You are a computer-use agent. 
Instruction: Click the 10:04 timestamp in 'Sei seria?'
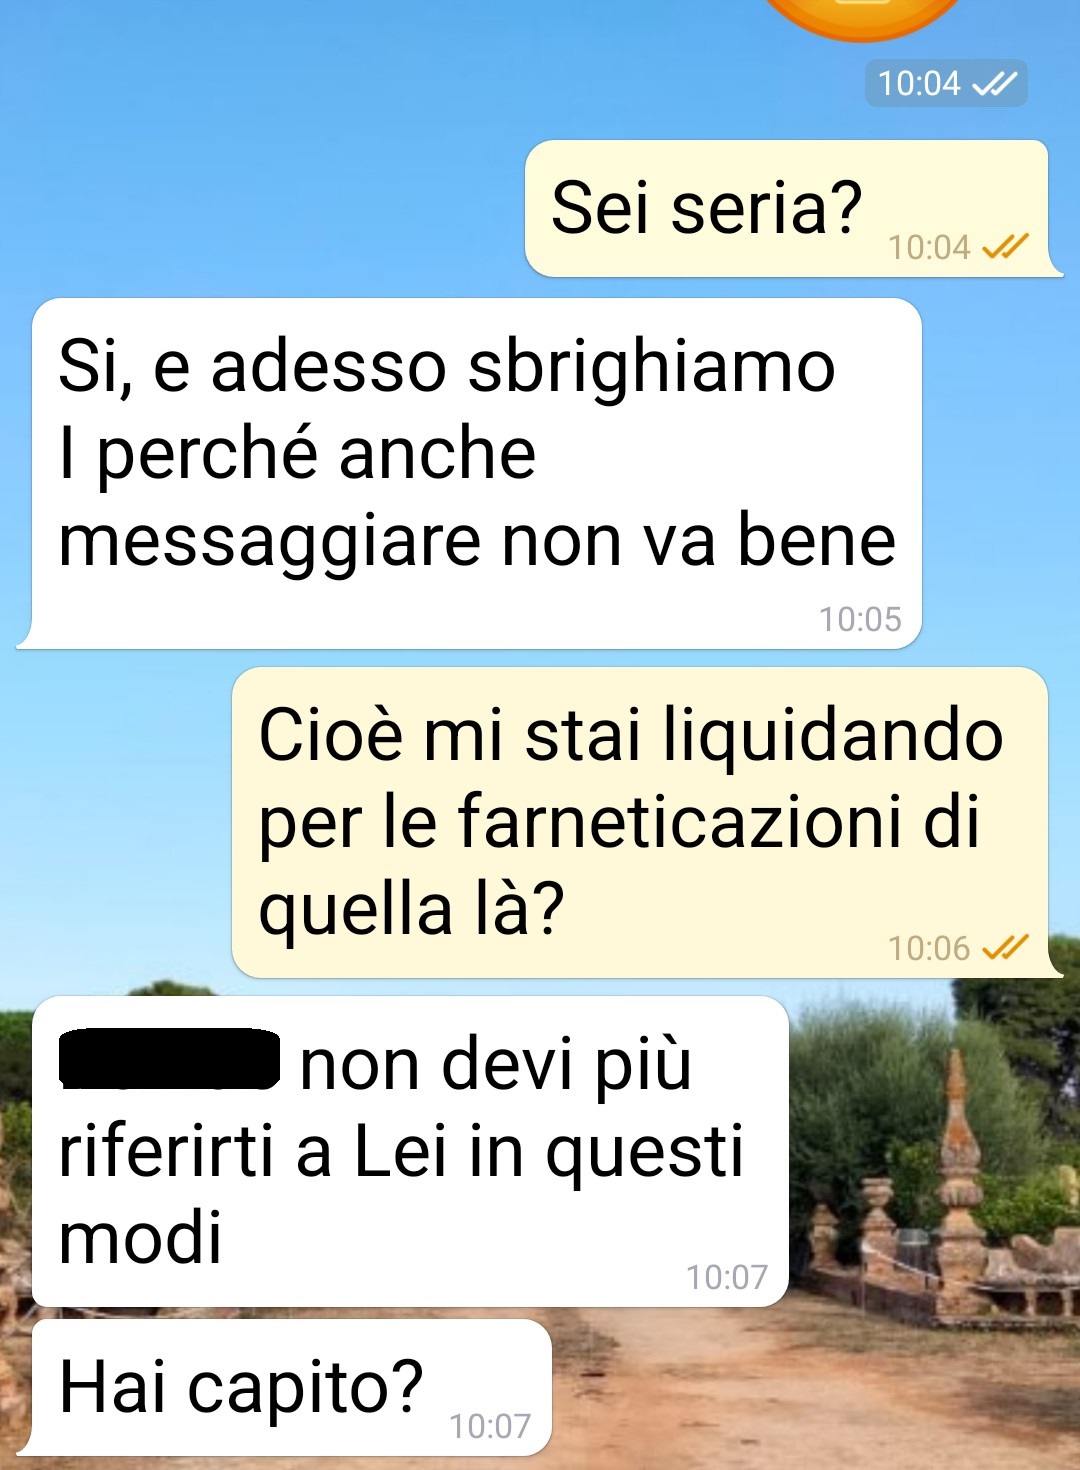pos(929,247)
